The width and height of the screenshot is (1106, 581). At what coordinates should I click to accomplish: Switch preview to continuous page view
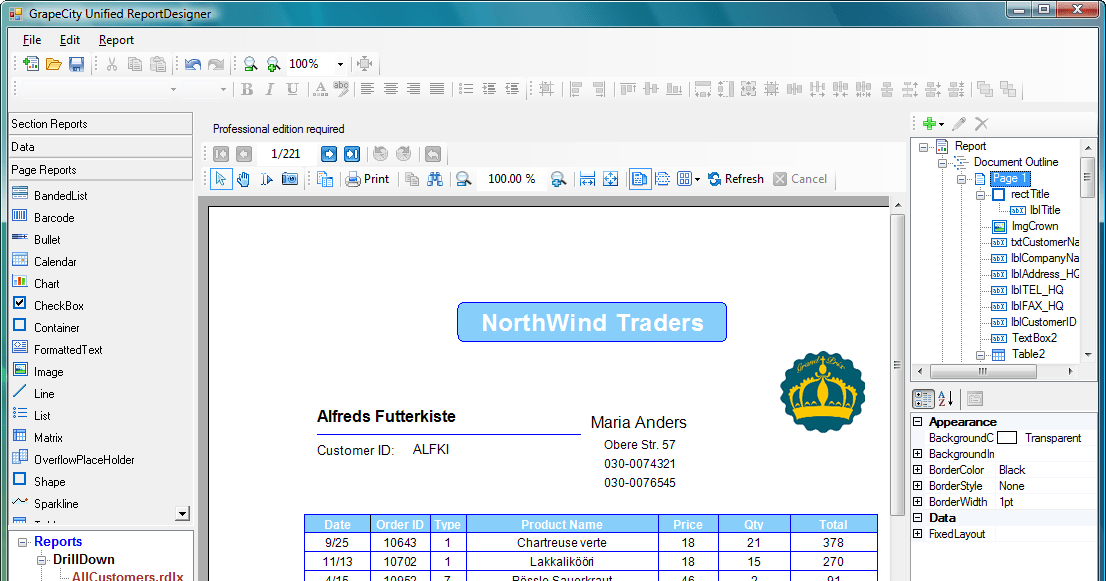pyautogui.click(x=662, y=178)
